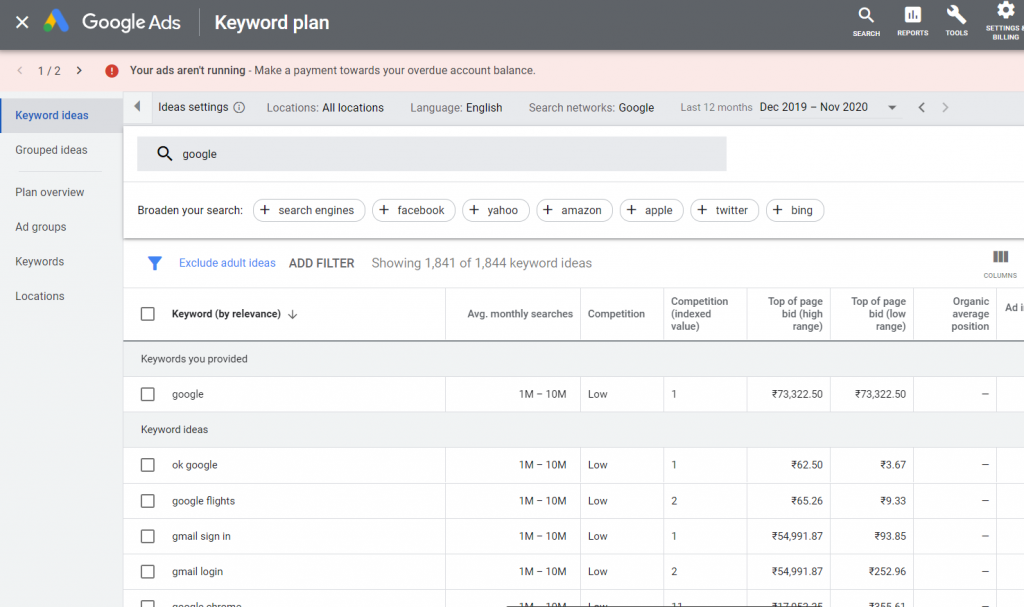Go to next notification arrow
Viewport: 1024px width, 607px height.
click(x=79, y=71)
